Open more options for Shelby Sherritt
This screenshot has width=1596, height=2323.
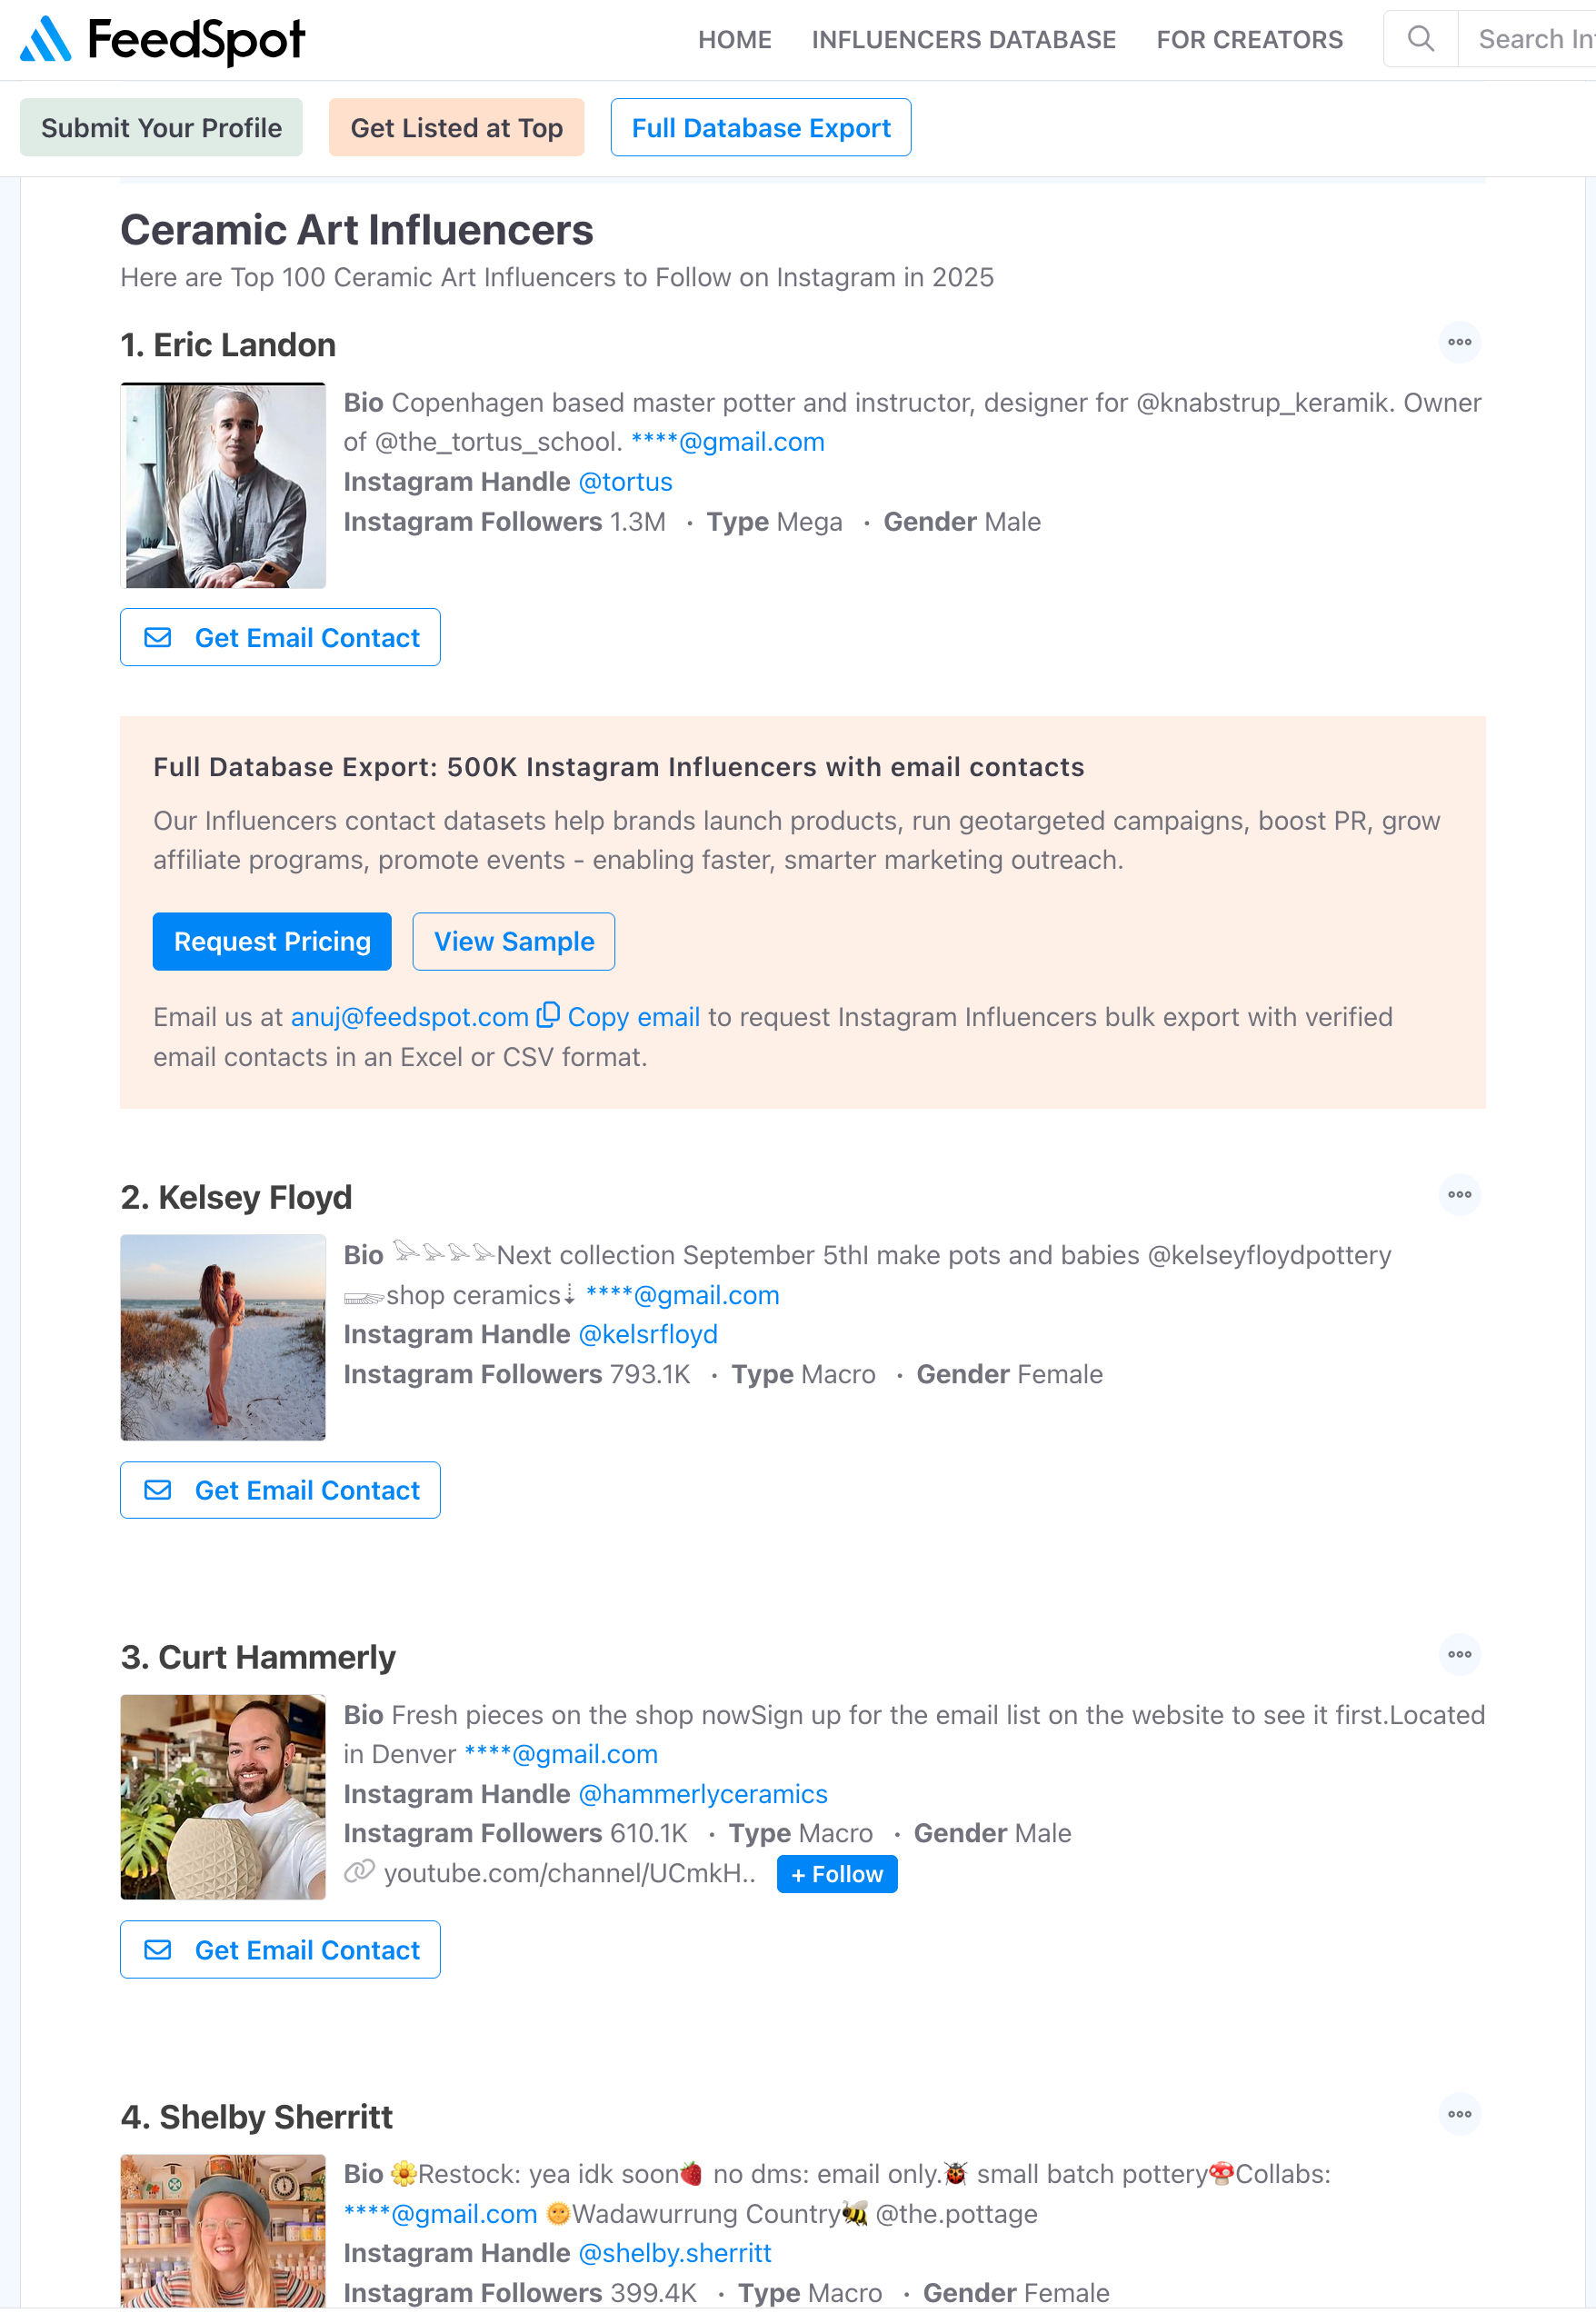pos(1459,2116)
